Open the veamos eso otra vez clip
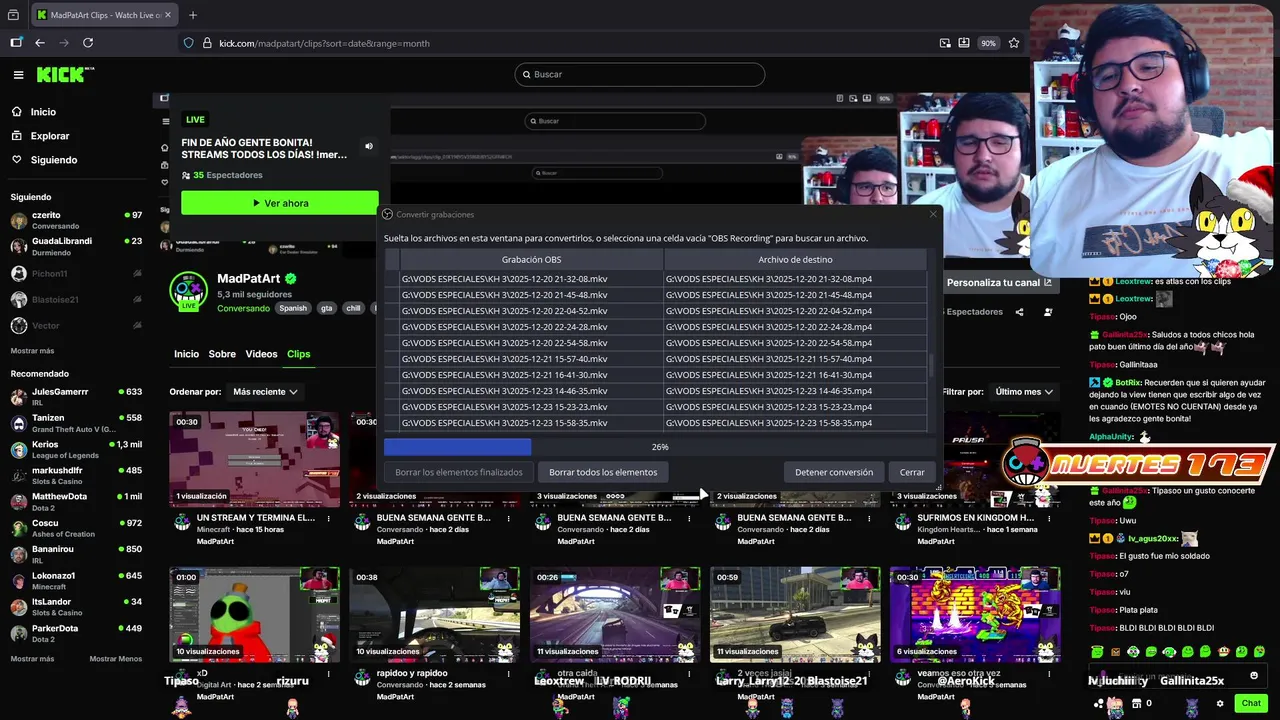Viewport: 1280px width, 720px height. pos(975,615)
